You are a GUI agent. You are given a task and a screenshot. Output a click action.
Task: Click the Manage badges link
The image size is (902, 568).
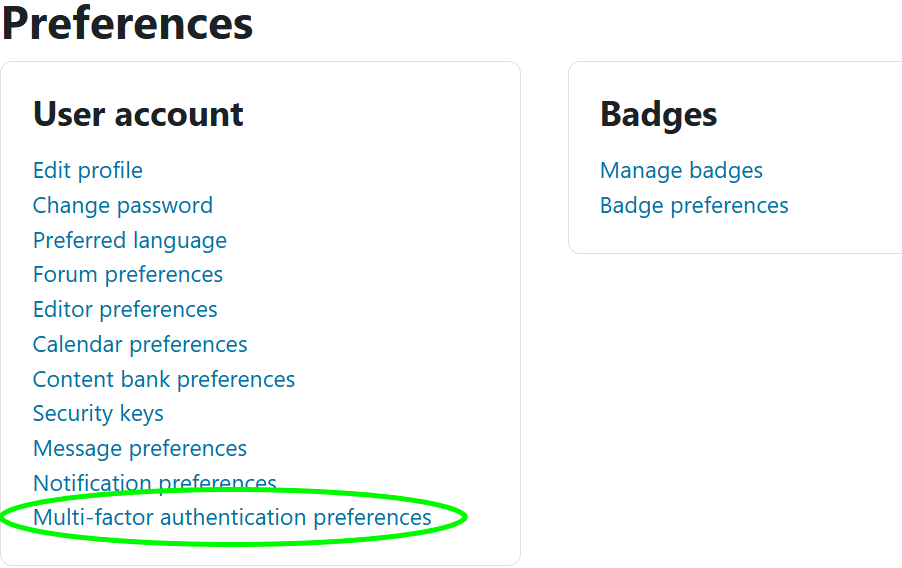pos(681,170)
